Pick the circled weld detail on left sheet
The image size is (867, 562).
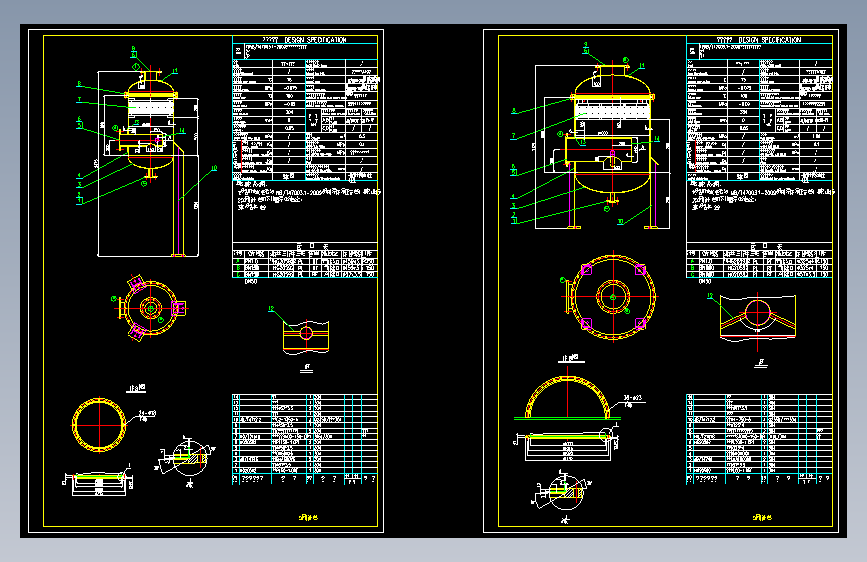[187, 459]
